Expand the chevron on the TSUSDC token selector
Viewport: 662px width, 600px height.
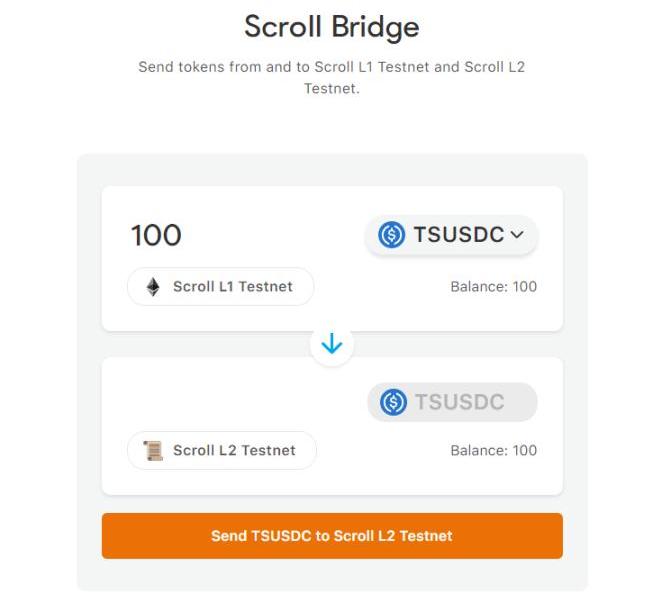click(517, 236)
